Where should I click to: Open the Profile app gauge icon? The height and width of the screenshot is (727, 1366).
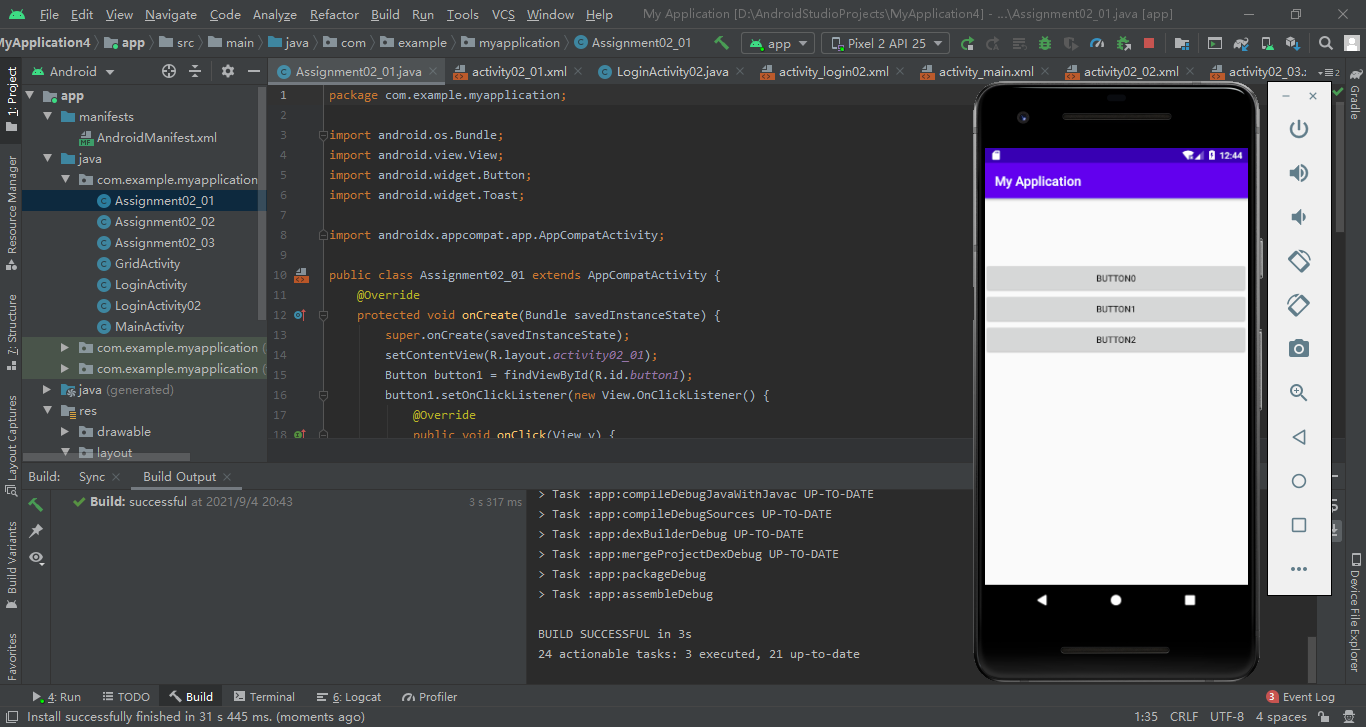[x=1097, y=43]
